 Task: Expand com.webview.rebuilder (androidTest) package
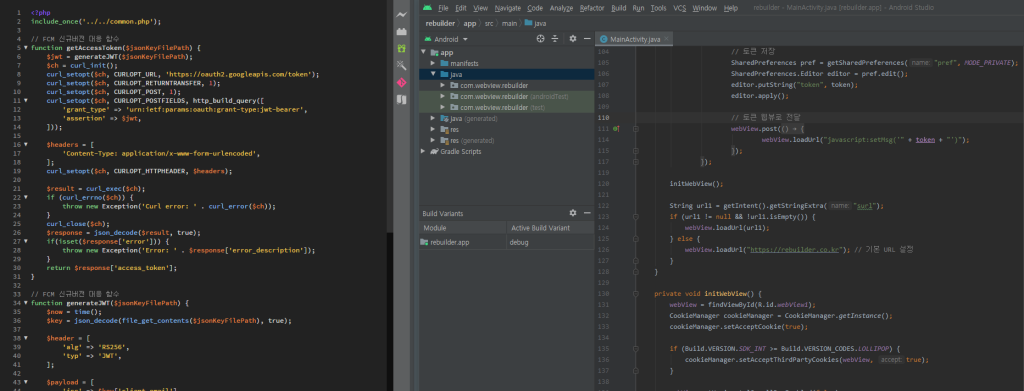[x=443, y=97]
